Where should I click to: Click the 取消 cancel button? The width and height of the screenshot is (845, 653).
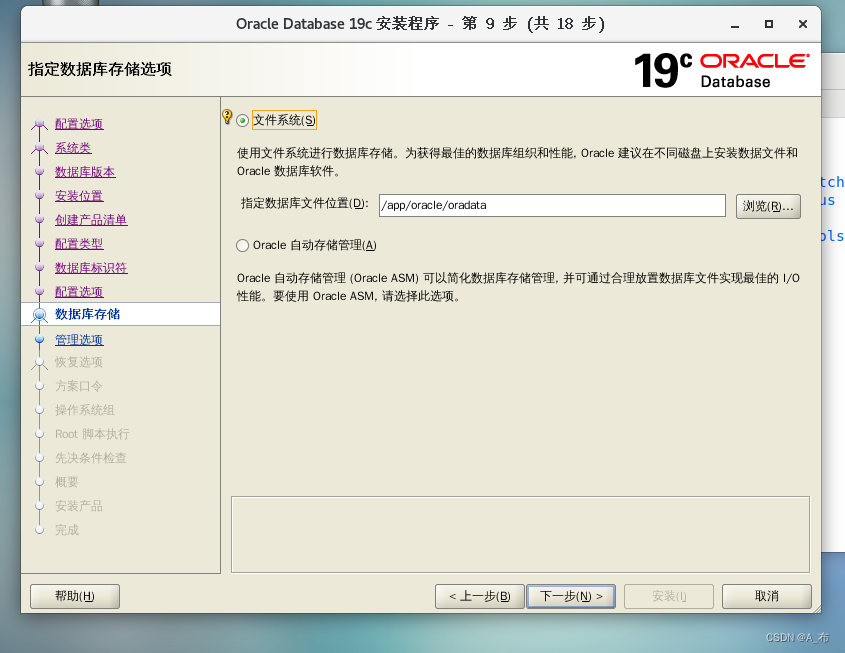pyautogui.click(x=766, y=596)
